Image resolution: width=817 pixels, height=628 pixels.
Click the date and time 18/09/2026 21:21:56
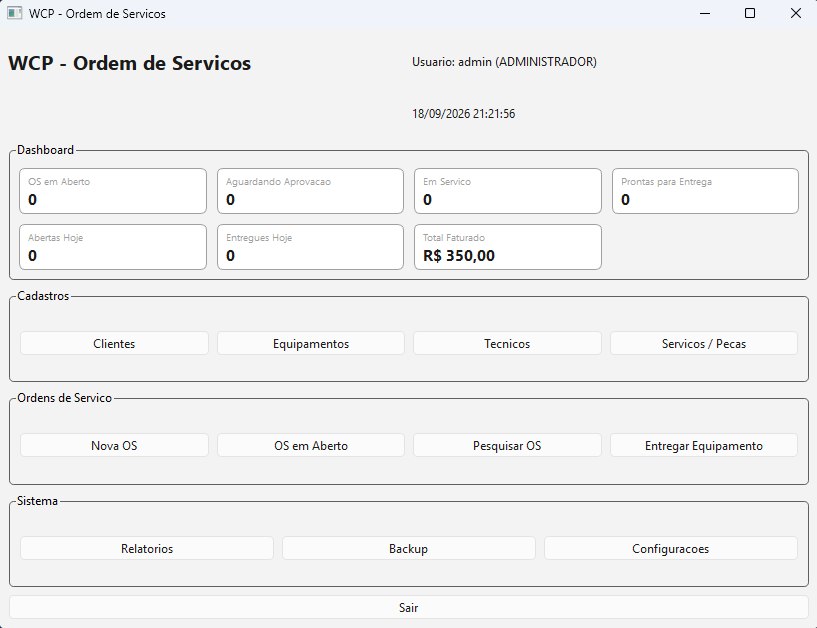click(464, 114)
